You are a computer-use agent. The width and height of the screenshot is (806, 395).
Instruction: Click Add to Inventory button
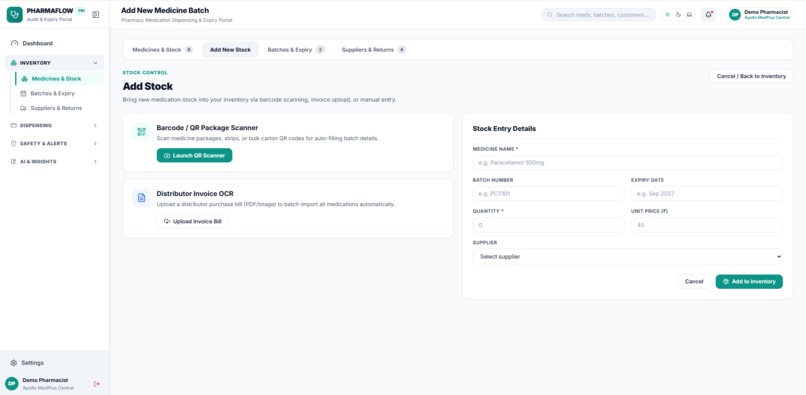pos(749,281)
